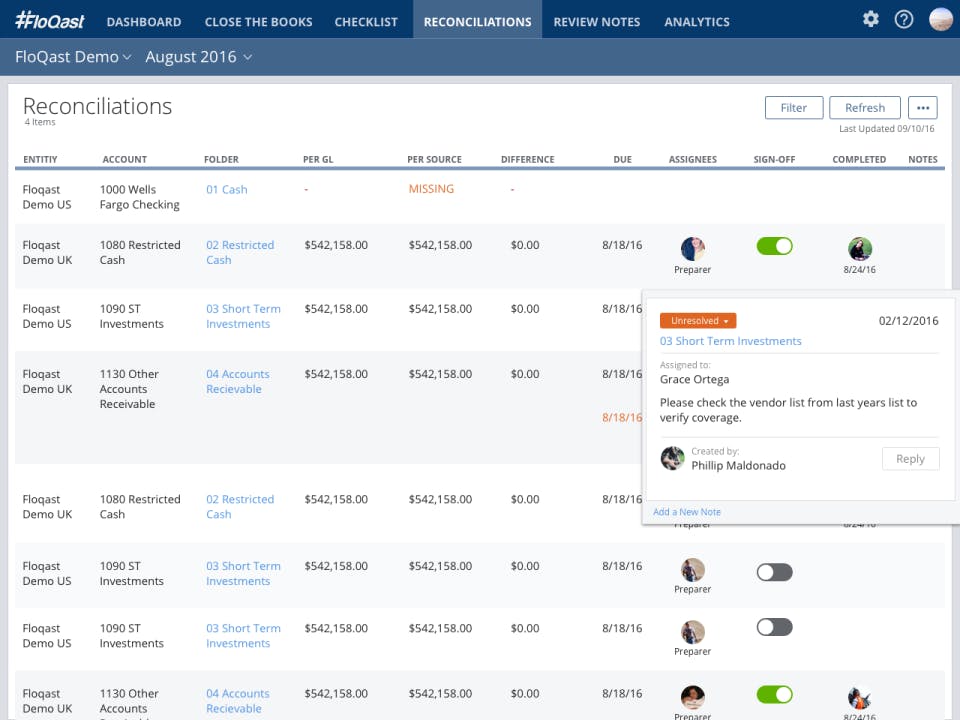Open the Unresolved status dropdown in the note
The image size is (960, 720).
[697, 320]
